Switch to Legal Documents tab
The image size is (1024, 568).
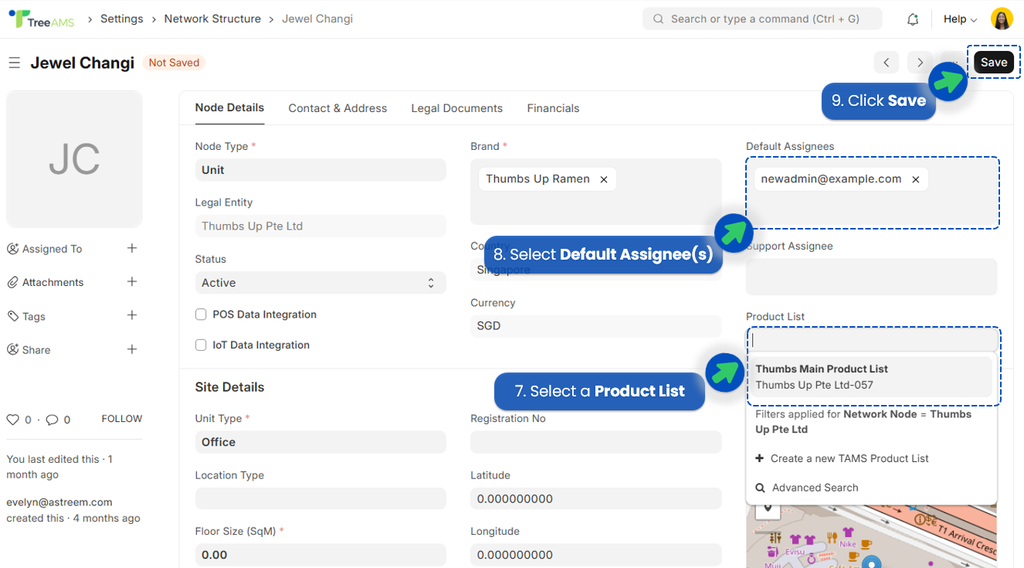456,108
